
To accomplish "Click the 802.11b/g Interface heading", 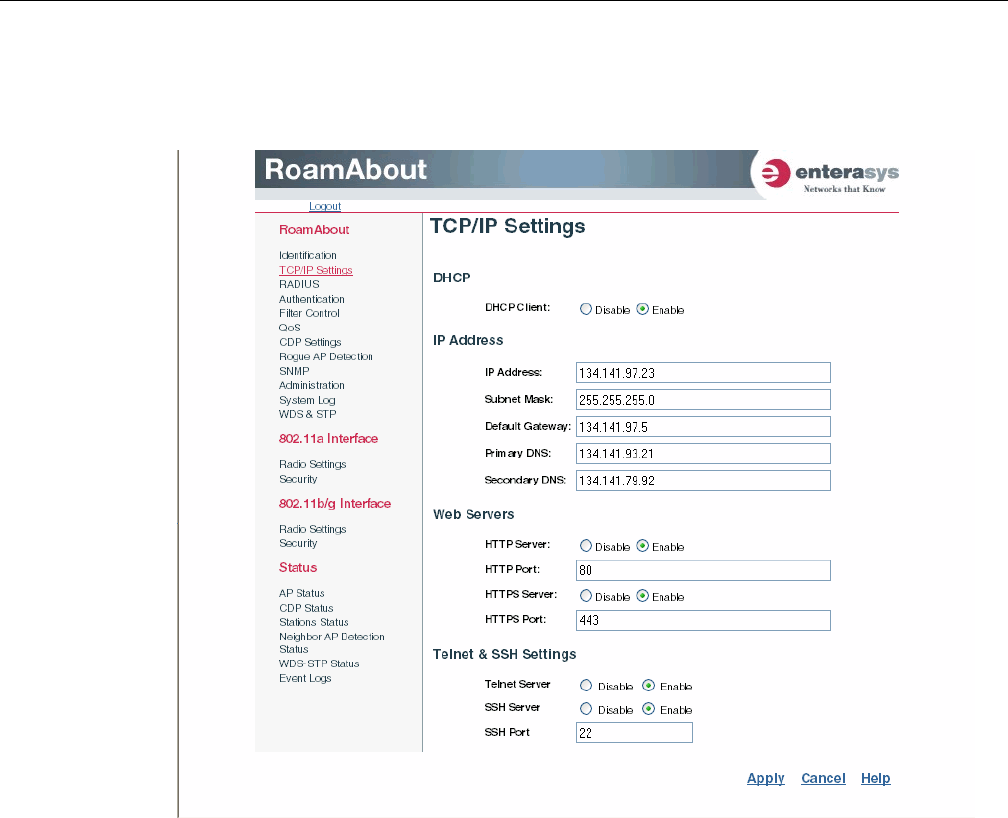I will (335, 504).
